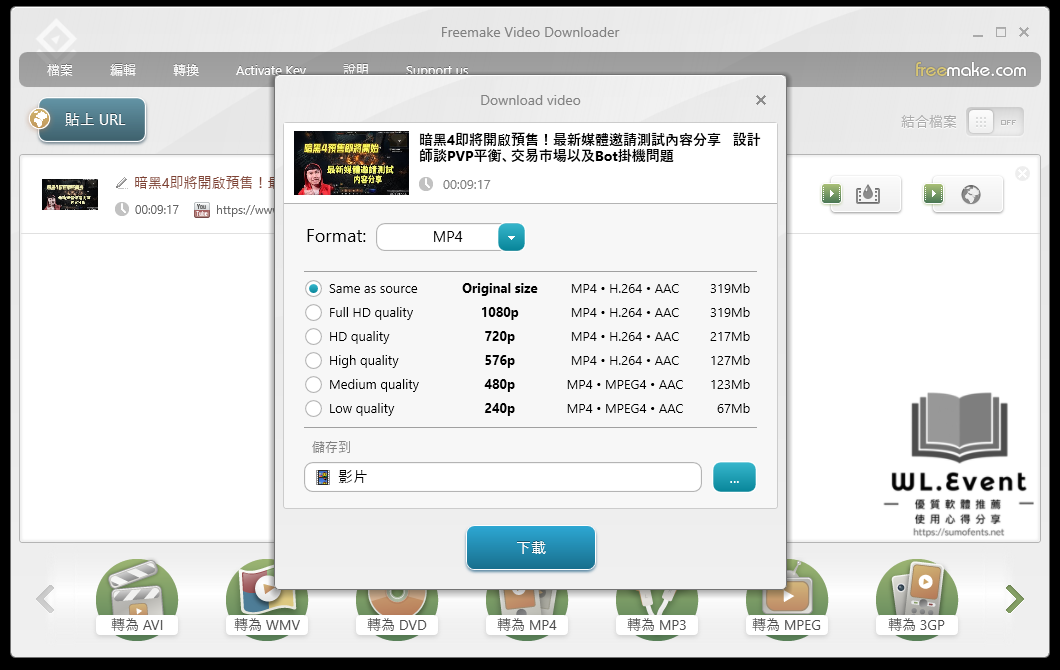This screenshot has width=1060, height=670.
Task: Click the video title in dialog
Action: (x=589, y=148)
